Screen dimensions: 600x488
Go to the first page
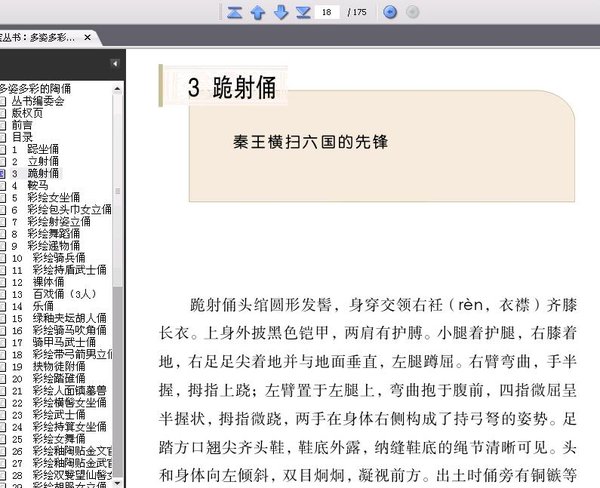[x=234, y=12]
